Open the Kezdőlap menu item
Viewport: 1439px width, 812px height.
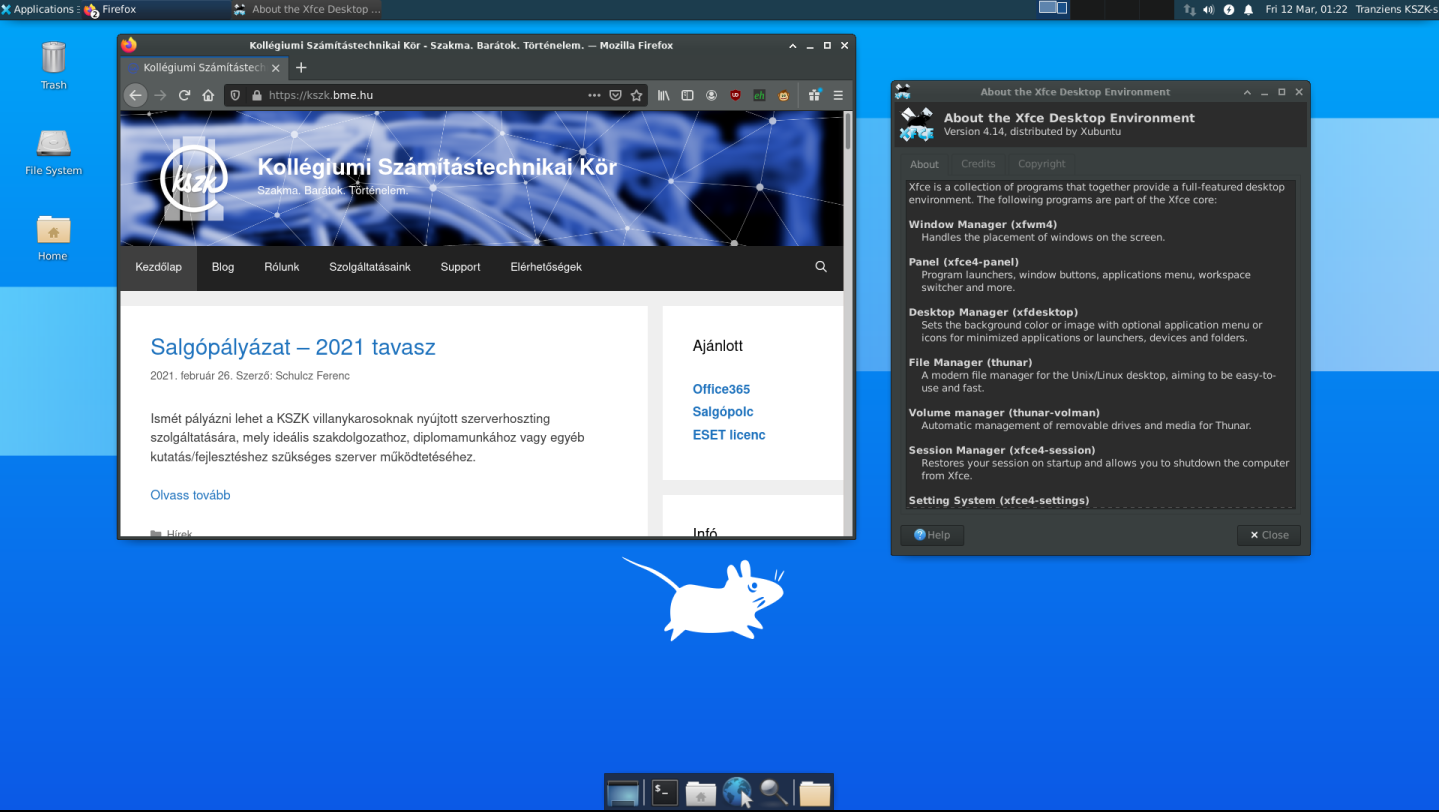click(159, 267)
